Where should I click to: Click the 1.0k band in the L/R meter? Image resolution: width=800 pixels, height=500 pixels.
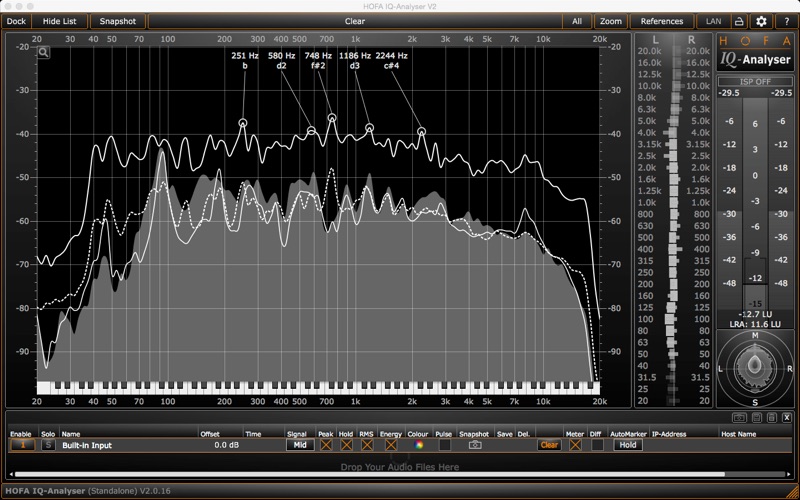coord(673,203)
